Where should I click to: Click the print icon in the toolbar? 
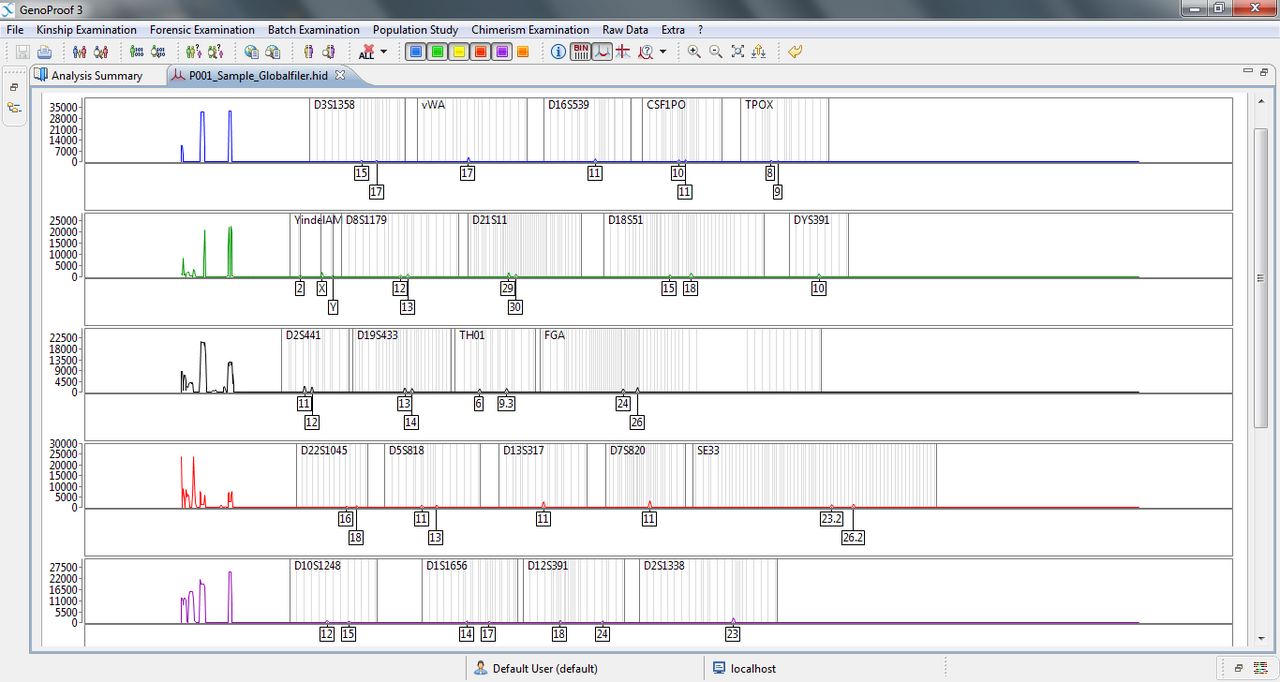[44, 52]
